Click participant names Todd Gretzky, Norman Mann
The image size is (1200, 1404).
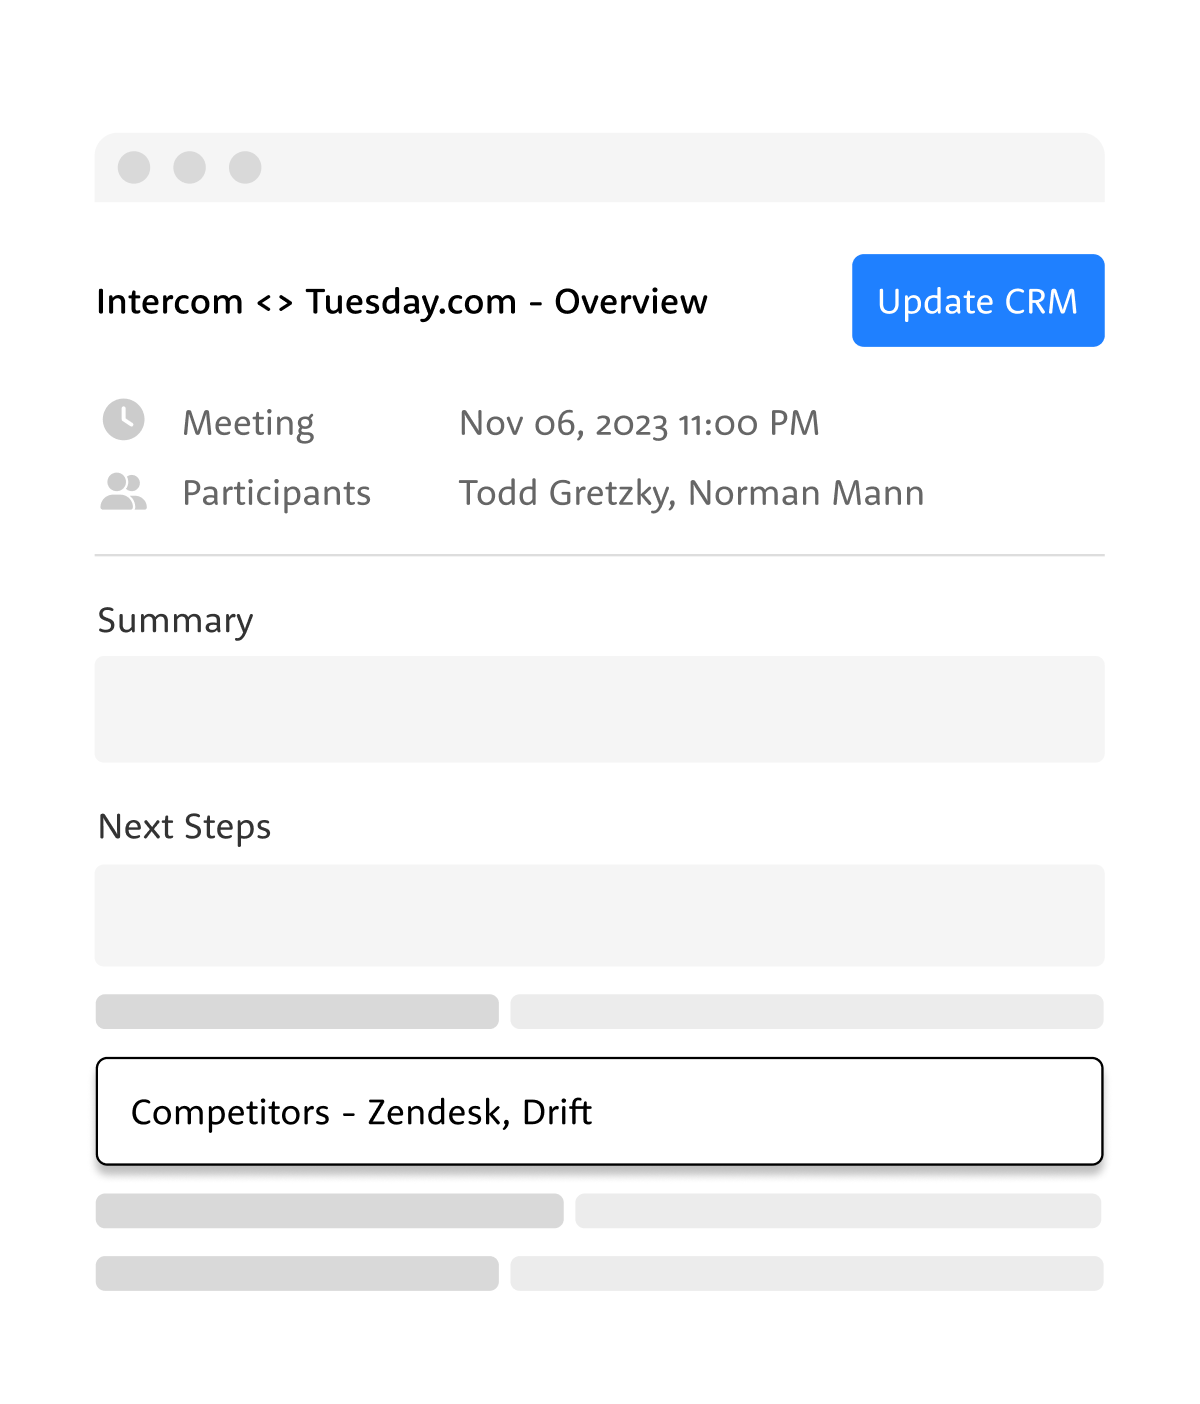(692, 493)
